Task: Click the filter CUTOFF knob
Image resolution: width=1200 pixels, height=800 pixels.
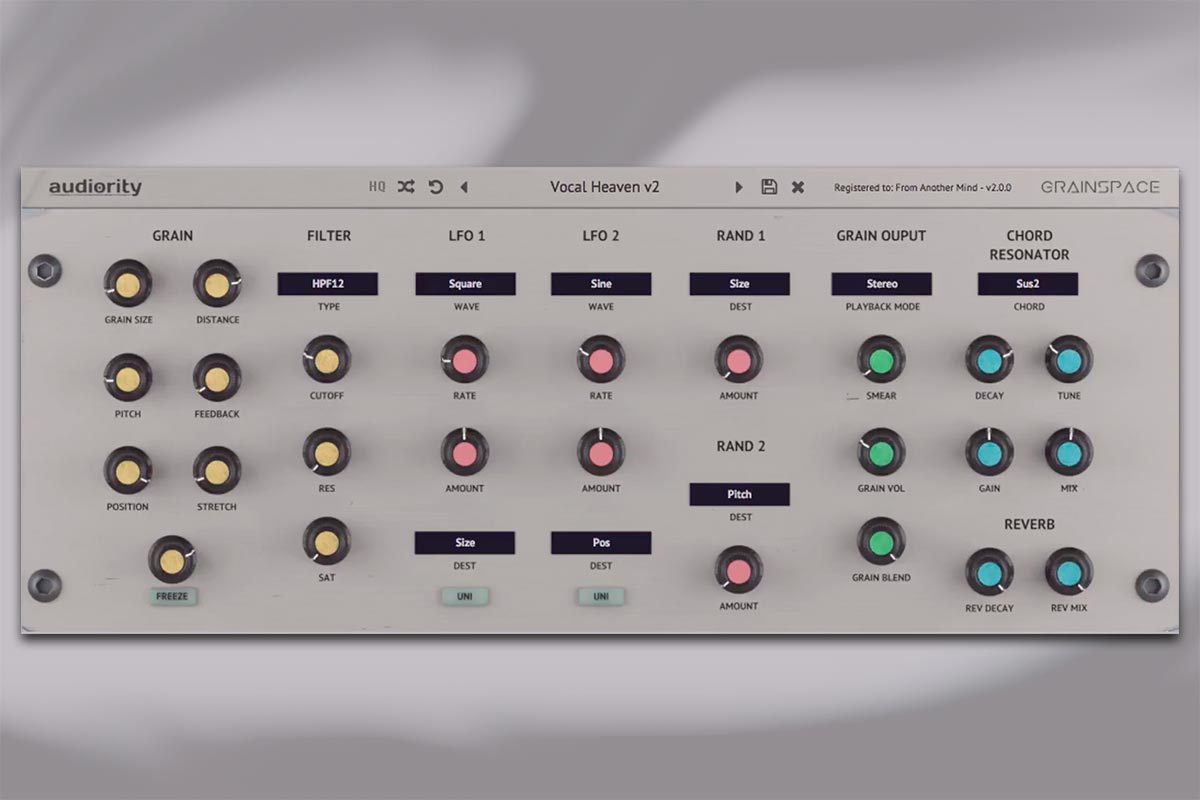Action: pos(327,361)
